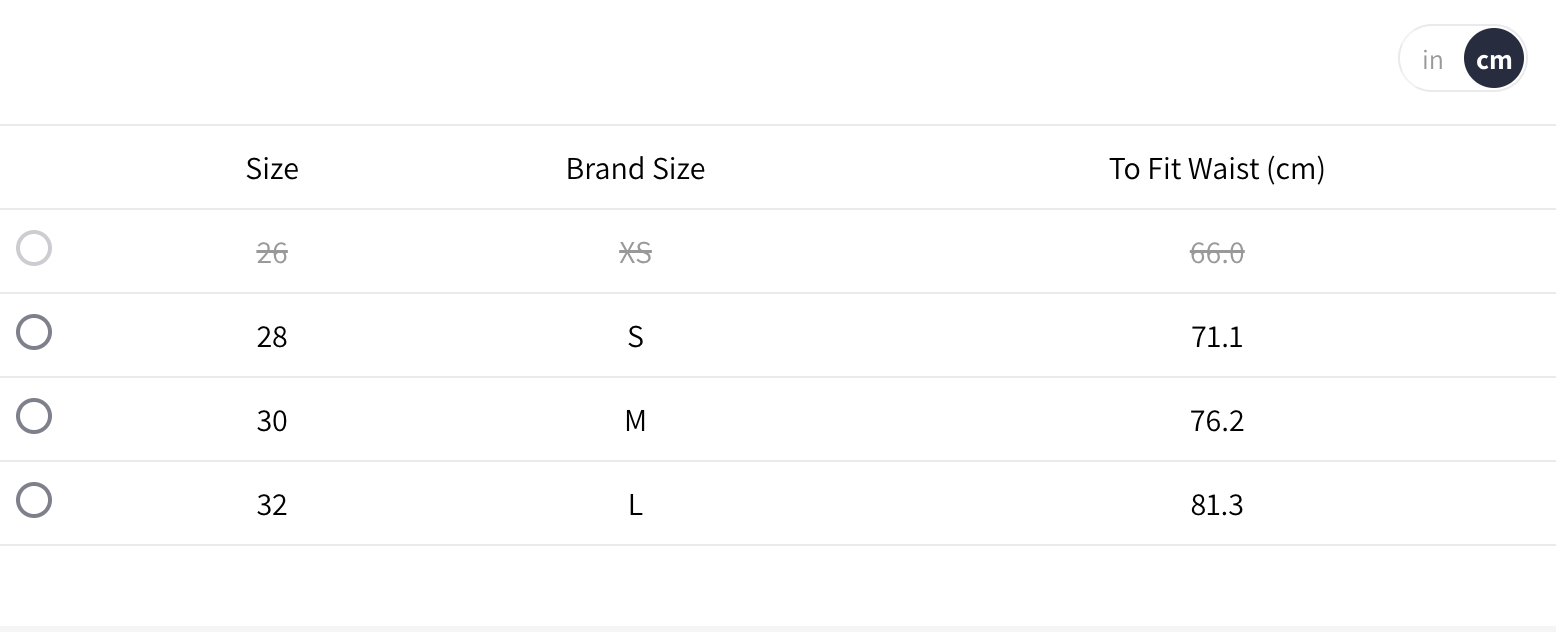Viewport: 1556px width, 632px height.
Task: Click the 71.1 waist measurement
Action: 1216,337
